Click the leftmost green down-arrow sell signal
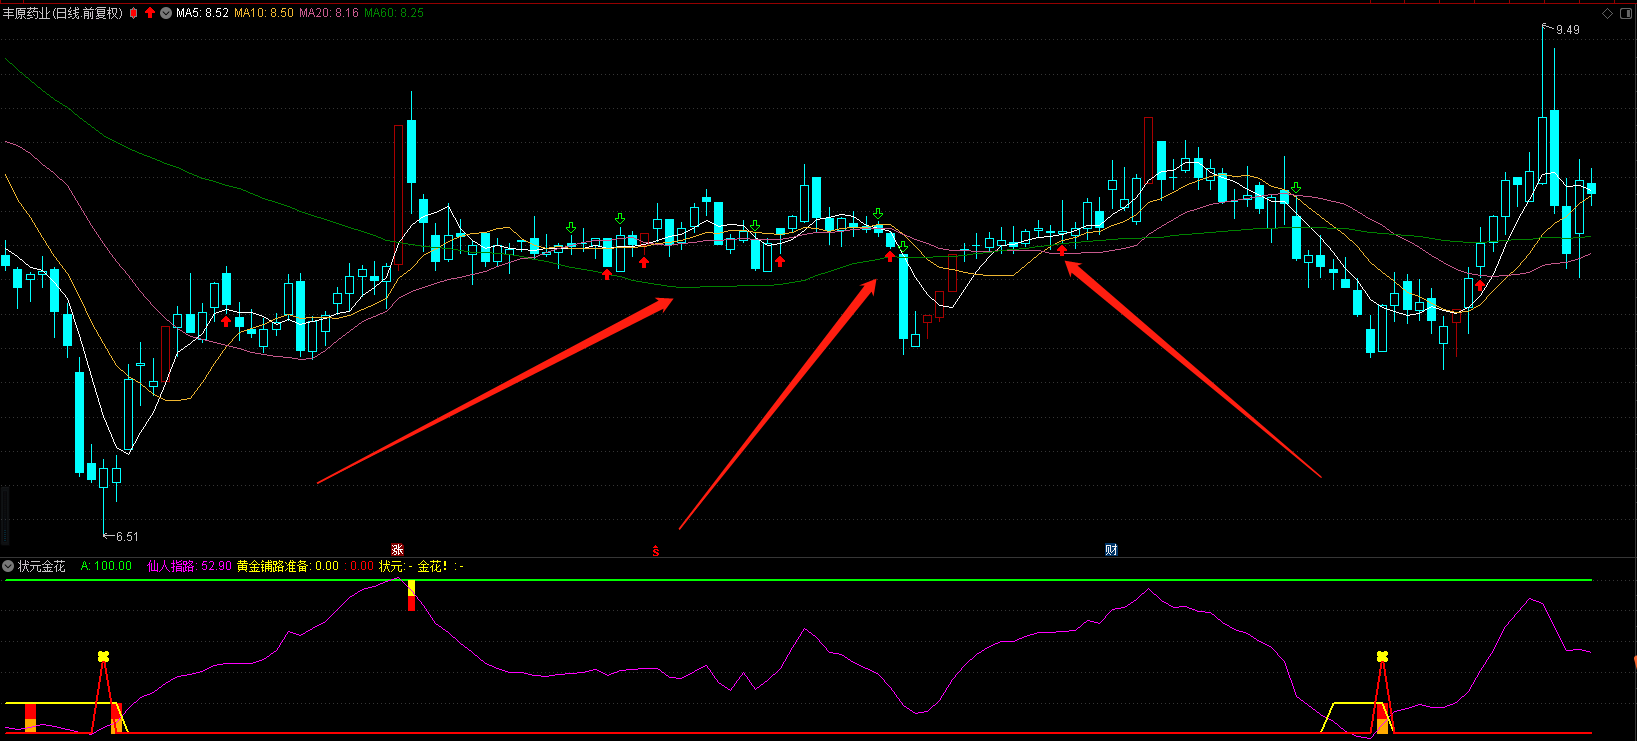The height and width of the screenshot is (741, 1637). (571, 228)
